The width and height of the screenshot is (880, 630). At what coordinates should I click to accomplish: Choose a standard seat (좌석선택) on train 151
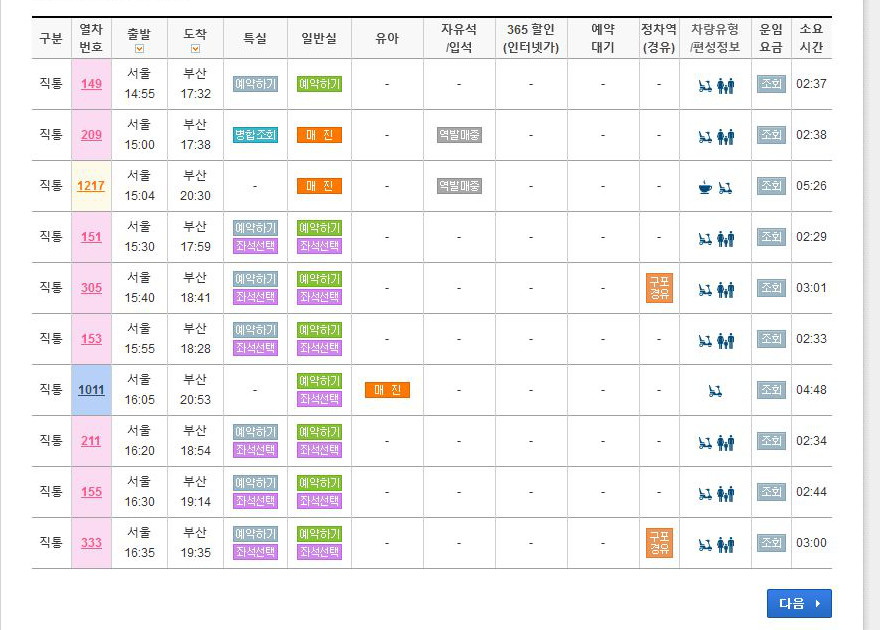[319, 246]
